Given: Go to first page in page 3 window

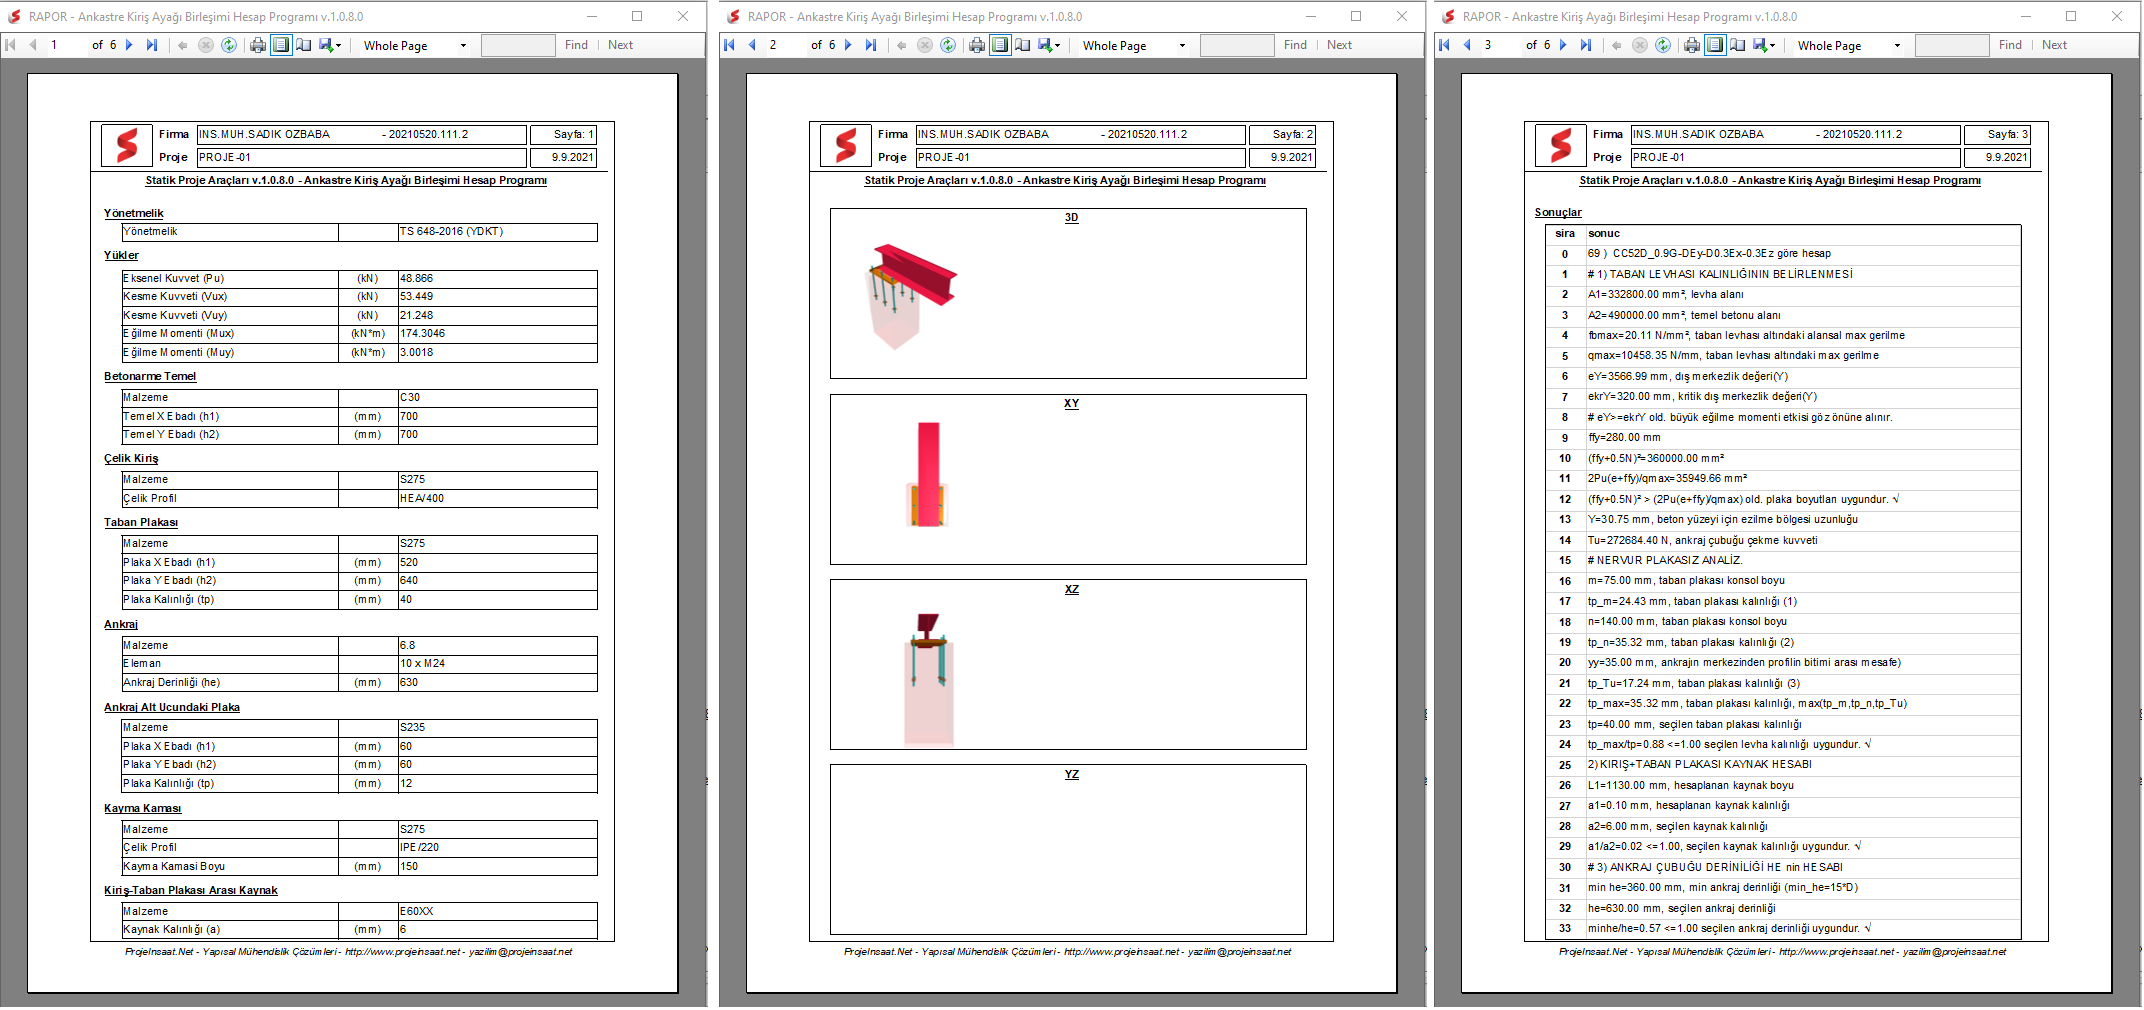Looking at the screenshot, I should pos(1445,45).
